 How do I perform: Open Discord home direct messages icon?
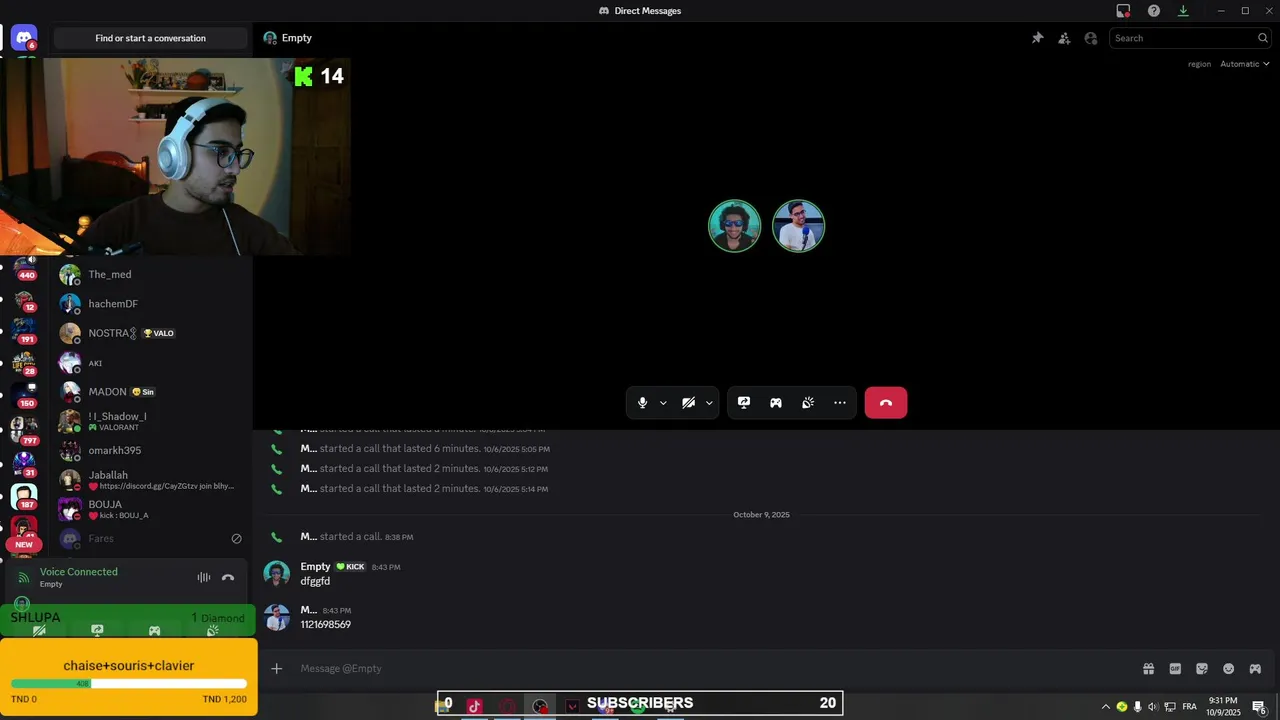(24, 38)
